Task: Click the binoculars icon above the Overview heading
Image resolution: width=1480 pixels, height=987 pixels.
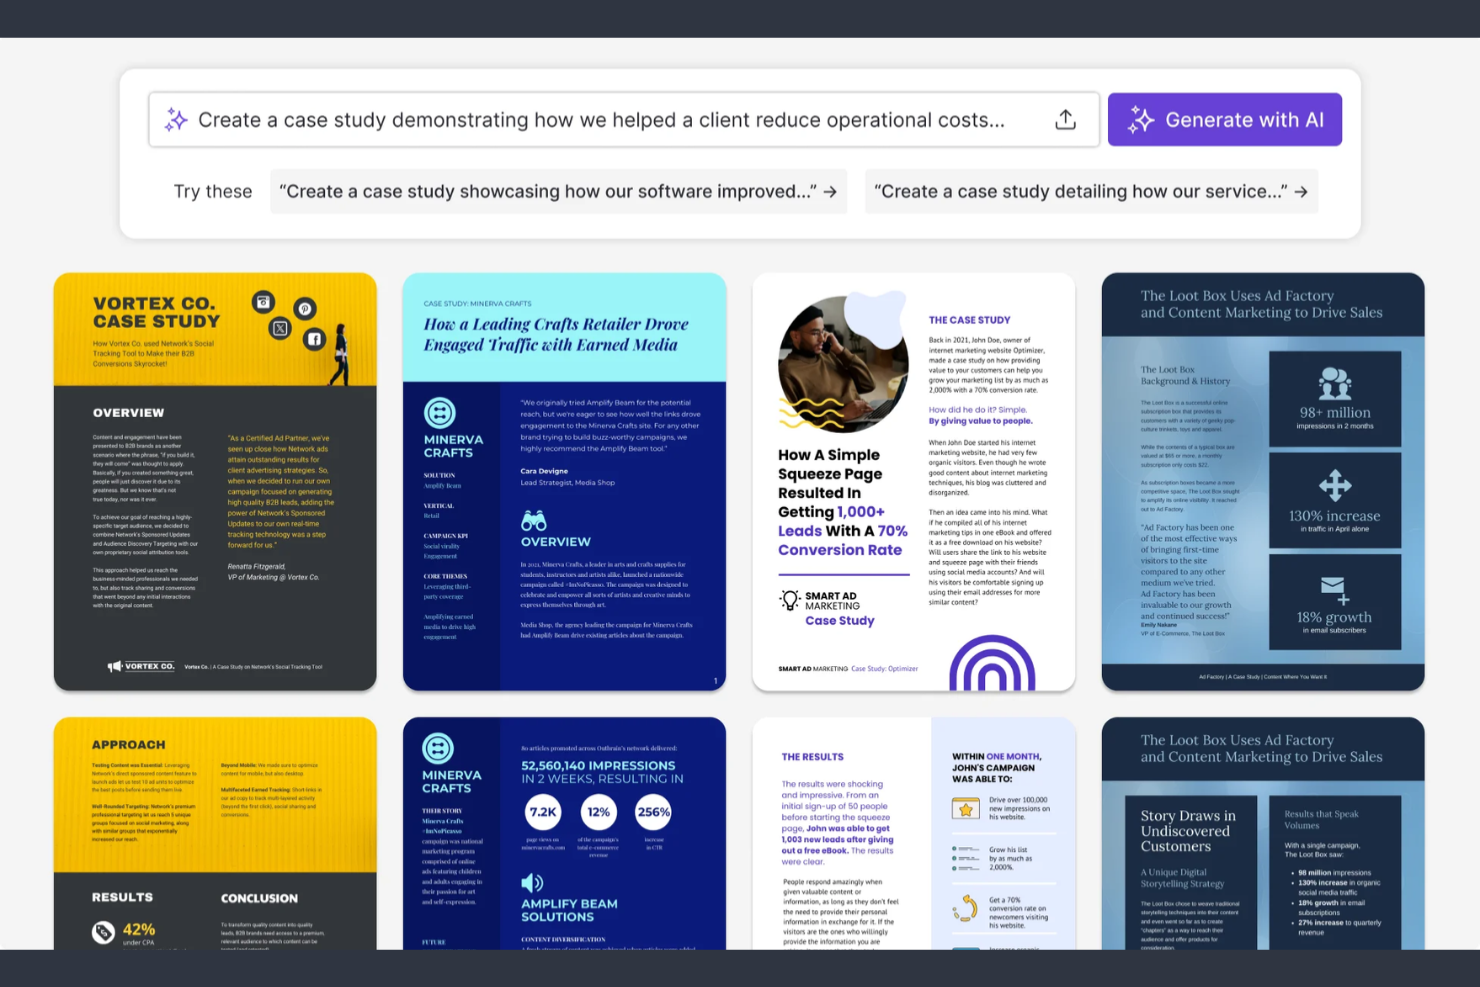Action: click(x=532, y=519)
